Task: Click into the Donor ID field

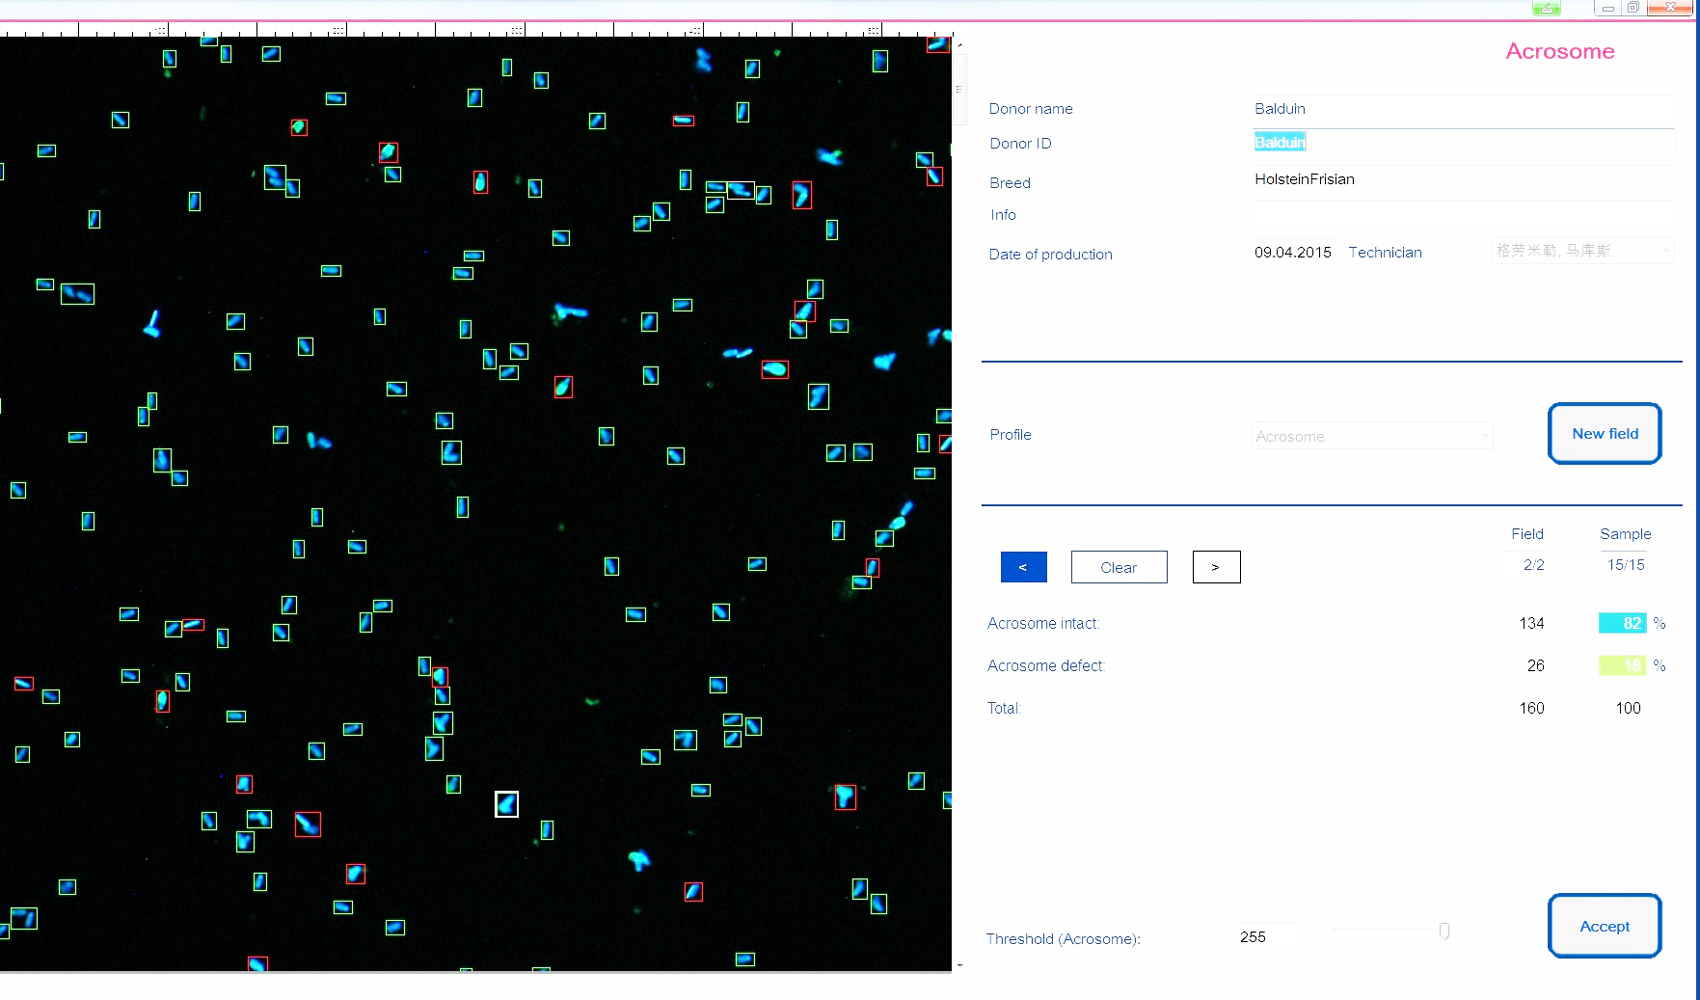Action: (x=1462, y=143)
